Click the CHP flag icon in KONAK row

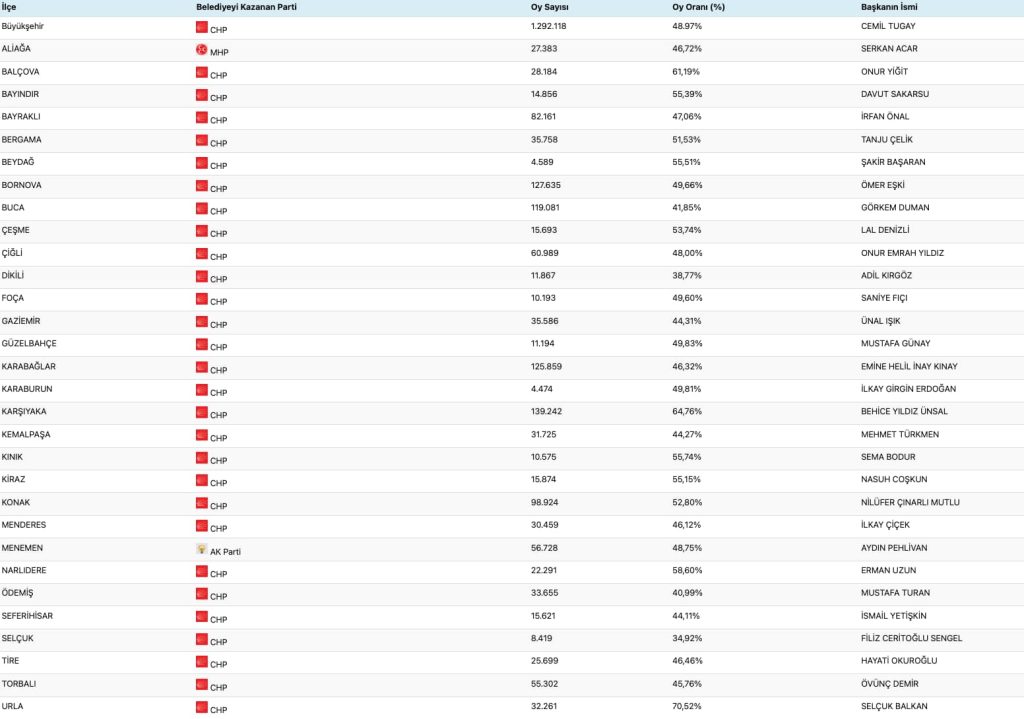pyautogui.click(x=201, y=504)
